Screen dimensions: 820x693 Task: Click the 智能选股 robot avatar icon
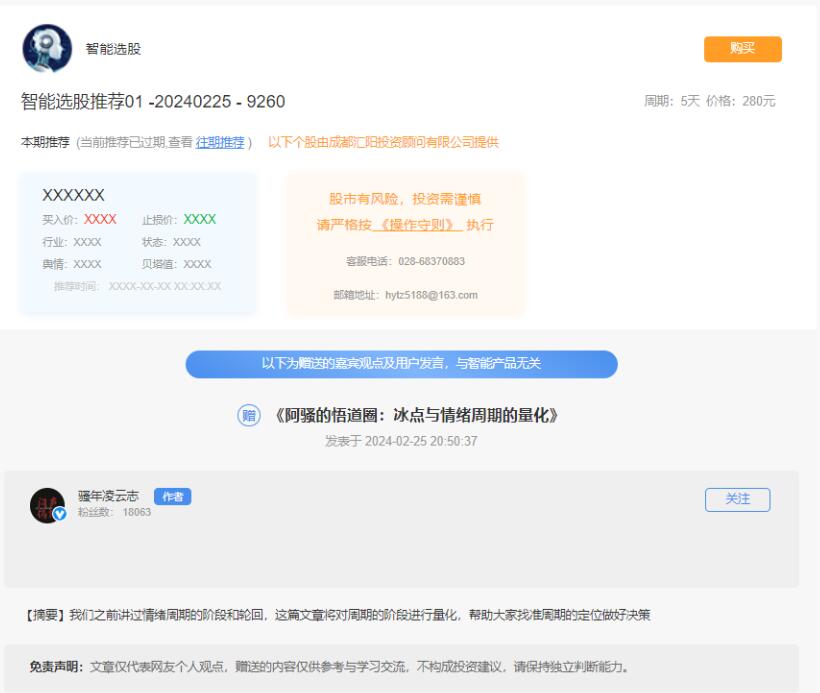coord(47,49)
